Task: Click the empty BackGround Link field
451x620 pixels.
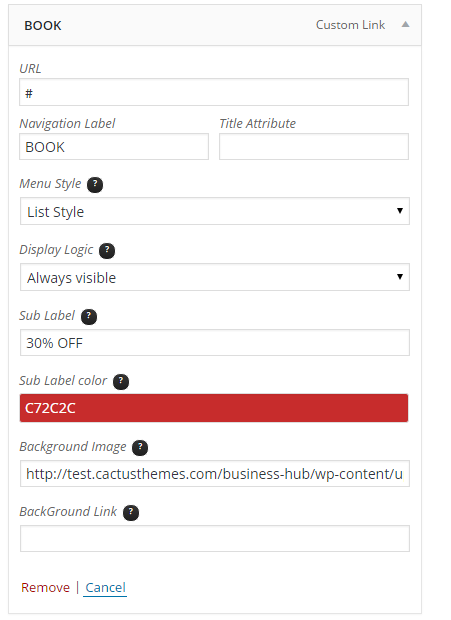Action: coord(215,539)
